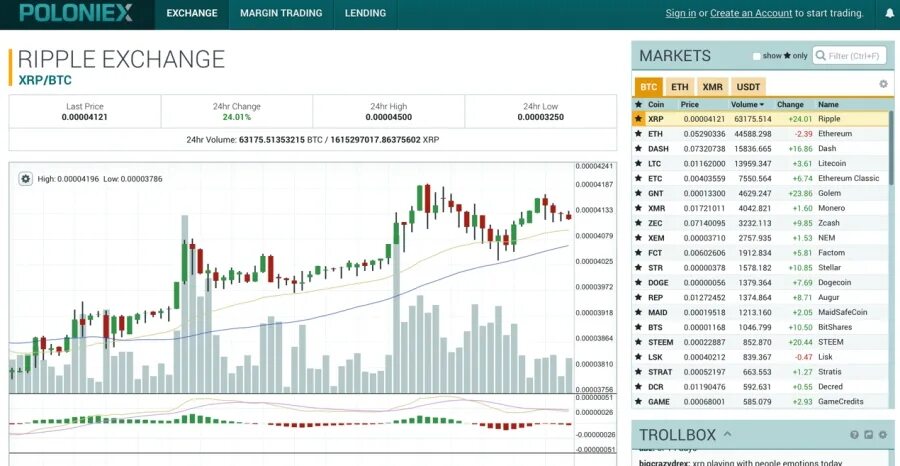Click the Create an Account link
This screenshot has width=900, height=466.
click(751, 13)
